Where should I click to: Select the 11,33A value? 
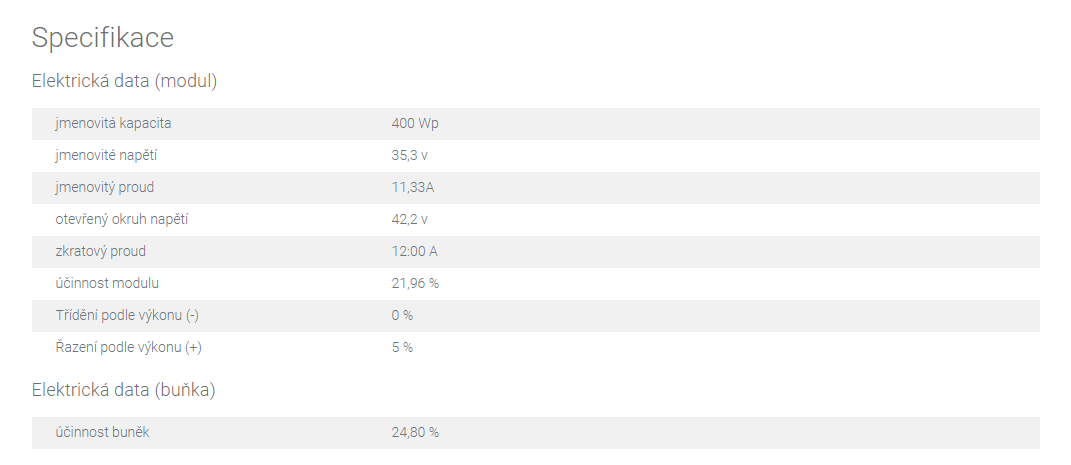[413, 188]
